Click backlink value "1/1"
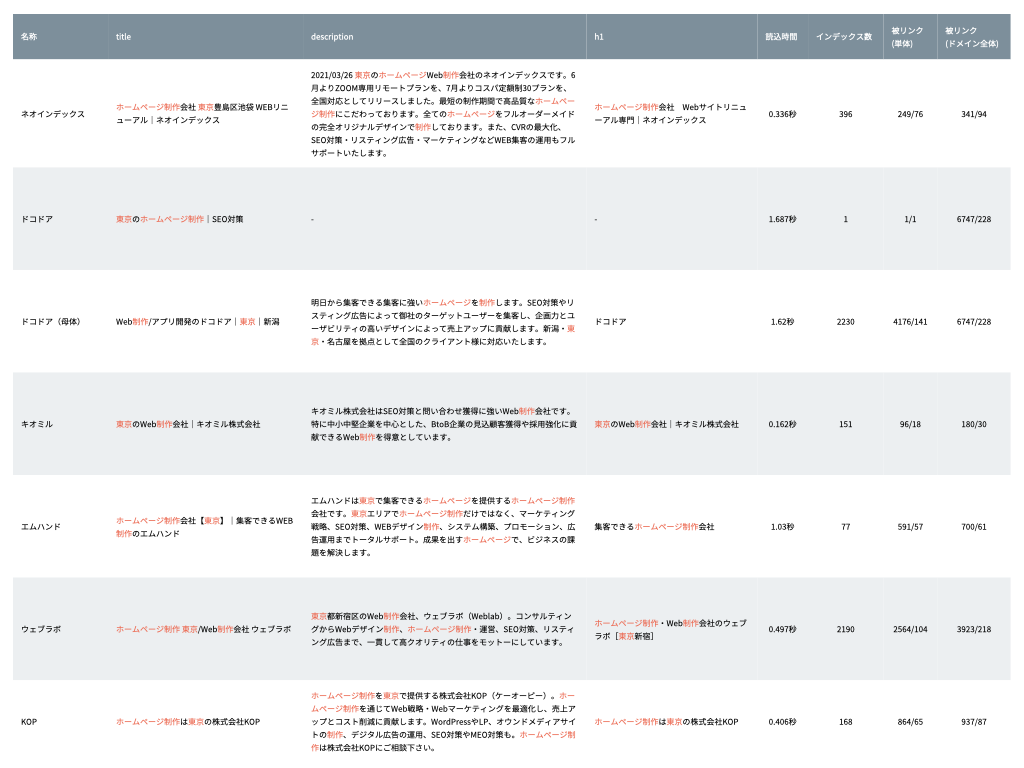 (x=910, y=219)
